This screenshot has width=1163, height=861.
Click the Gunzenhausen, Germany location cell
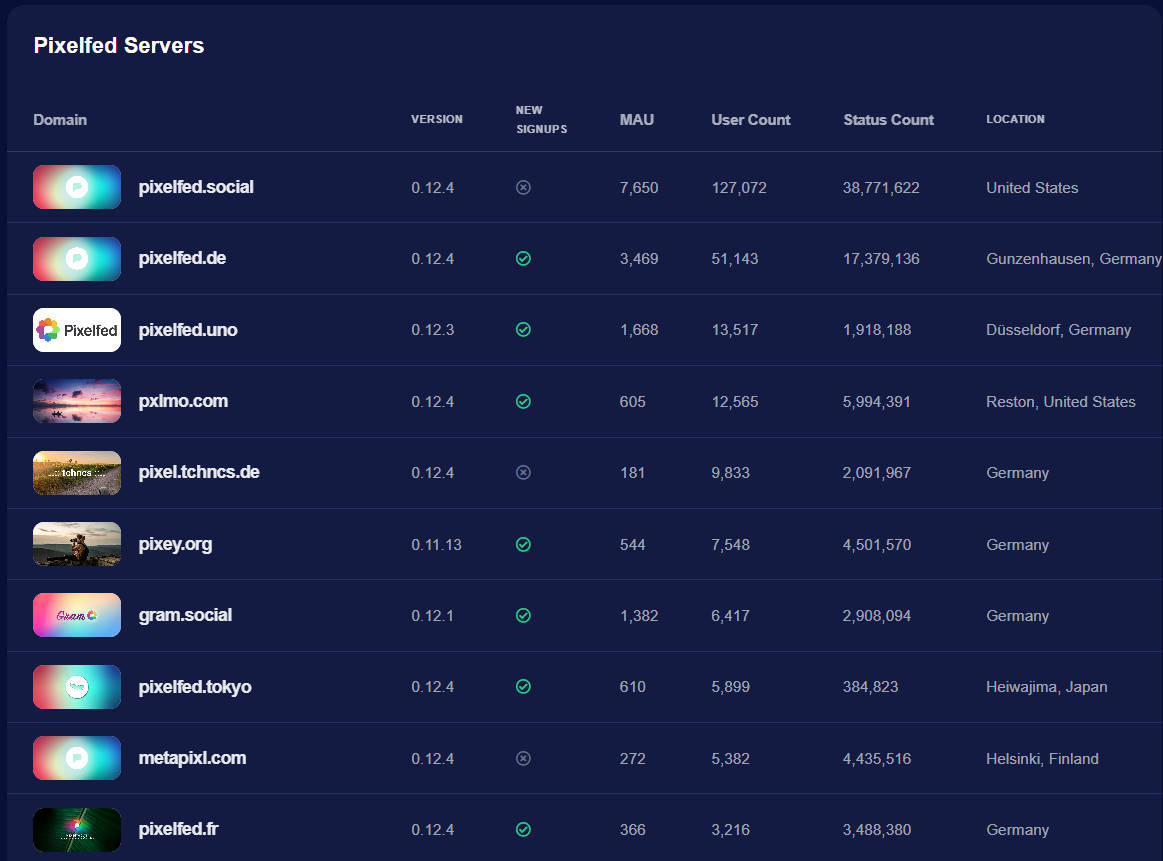(x=1073, y=259)
